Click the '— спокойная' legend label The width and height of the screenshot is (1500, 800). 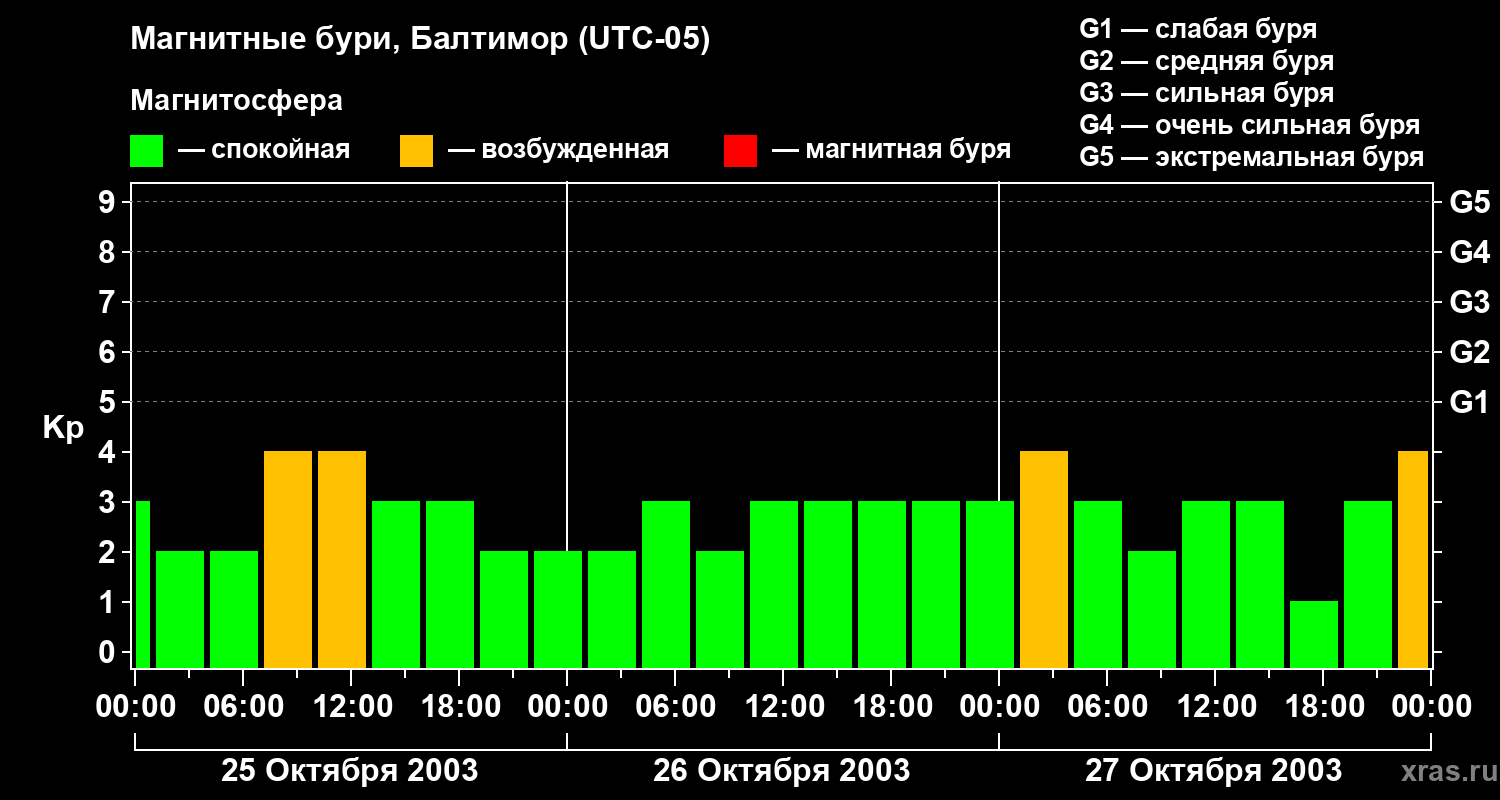click(264, 150)
